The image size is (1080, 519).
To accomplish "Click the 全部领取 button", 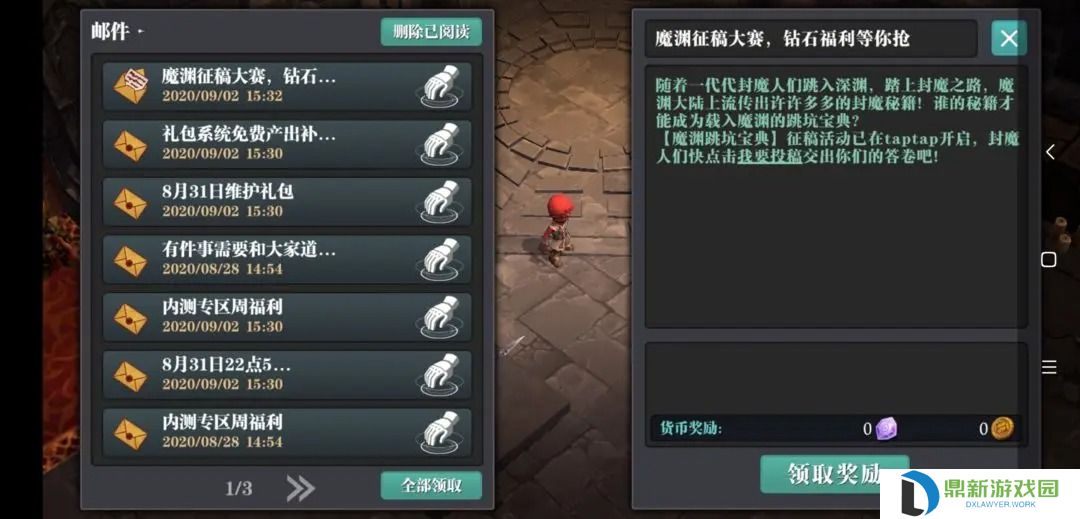I will pos(431,485).
